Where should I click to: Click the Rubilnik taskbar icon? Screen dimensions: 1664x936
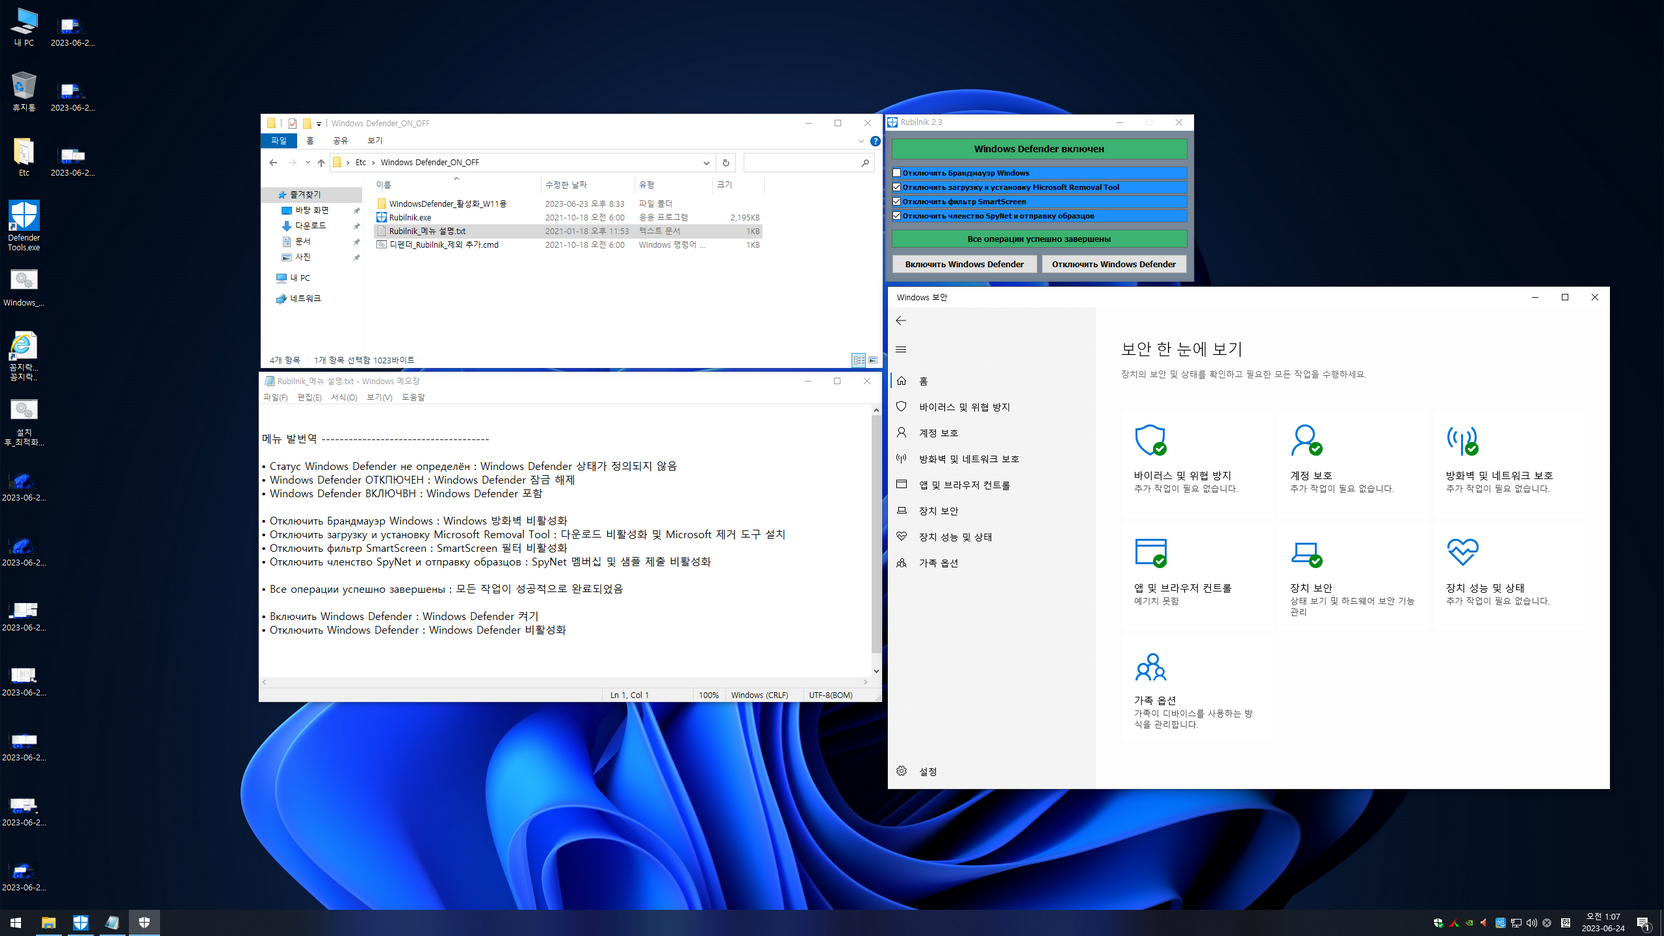click(x=80, y=922)
